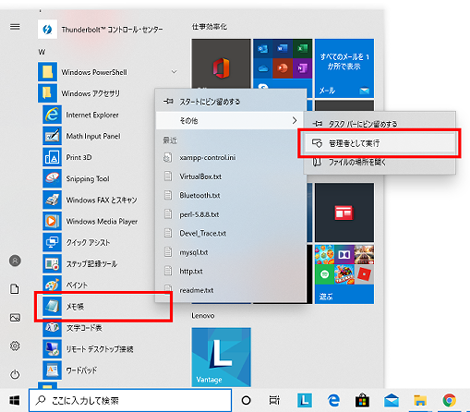Launch Print 3D from the app list
470x412 pixels.
[79, 157]
